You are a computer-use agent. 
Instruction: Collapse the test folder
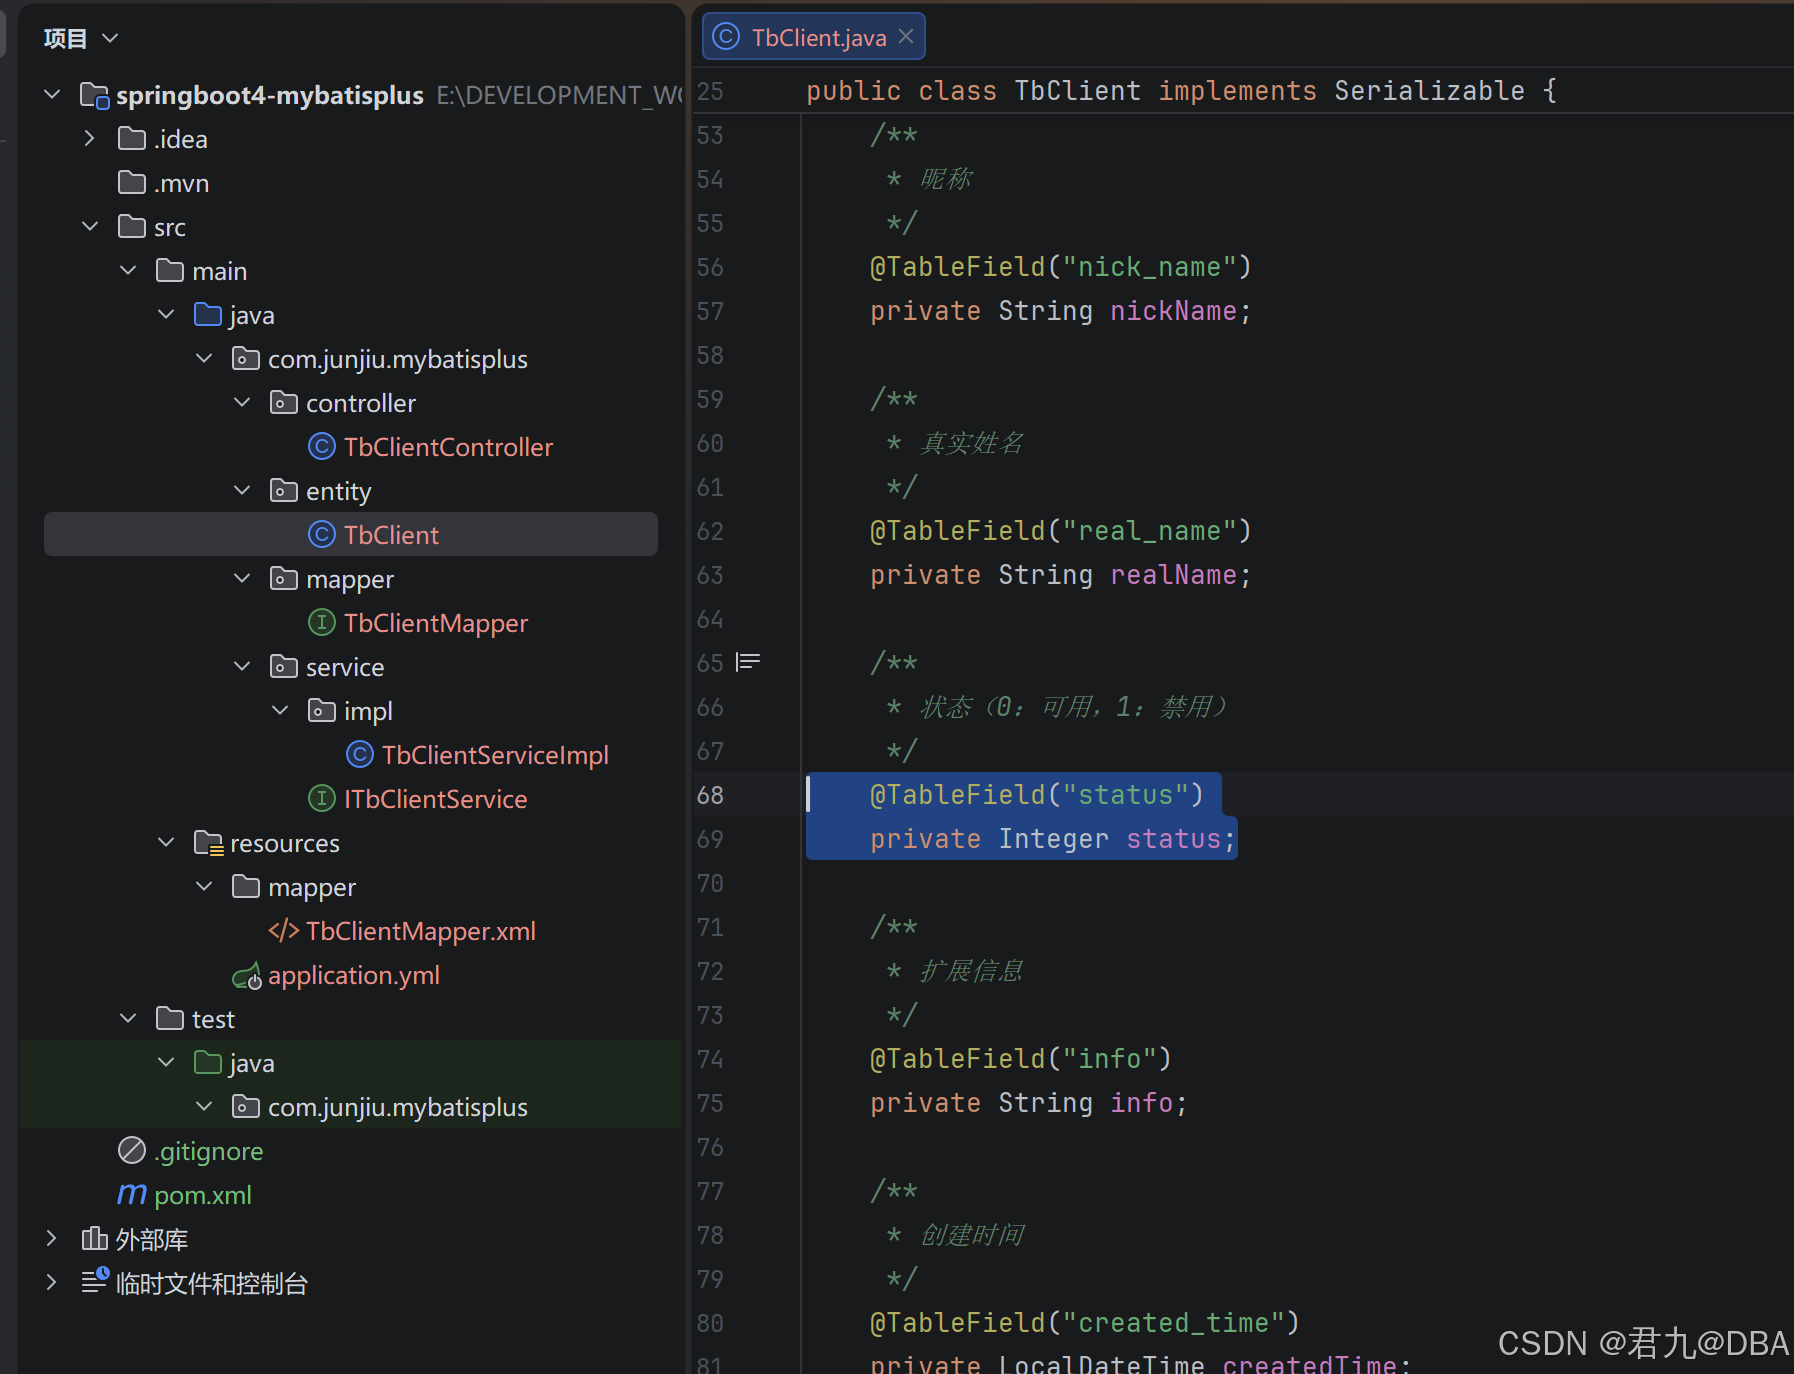coord(128,1018)
